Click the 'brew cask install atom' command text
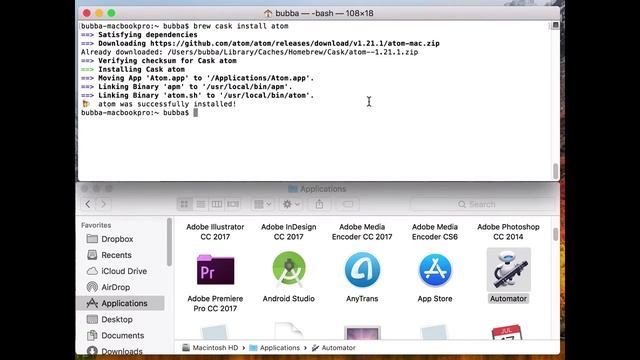The image size is (640, 360). point(241,26)
